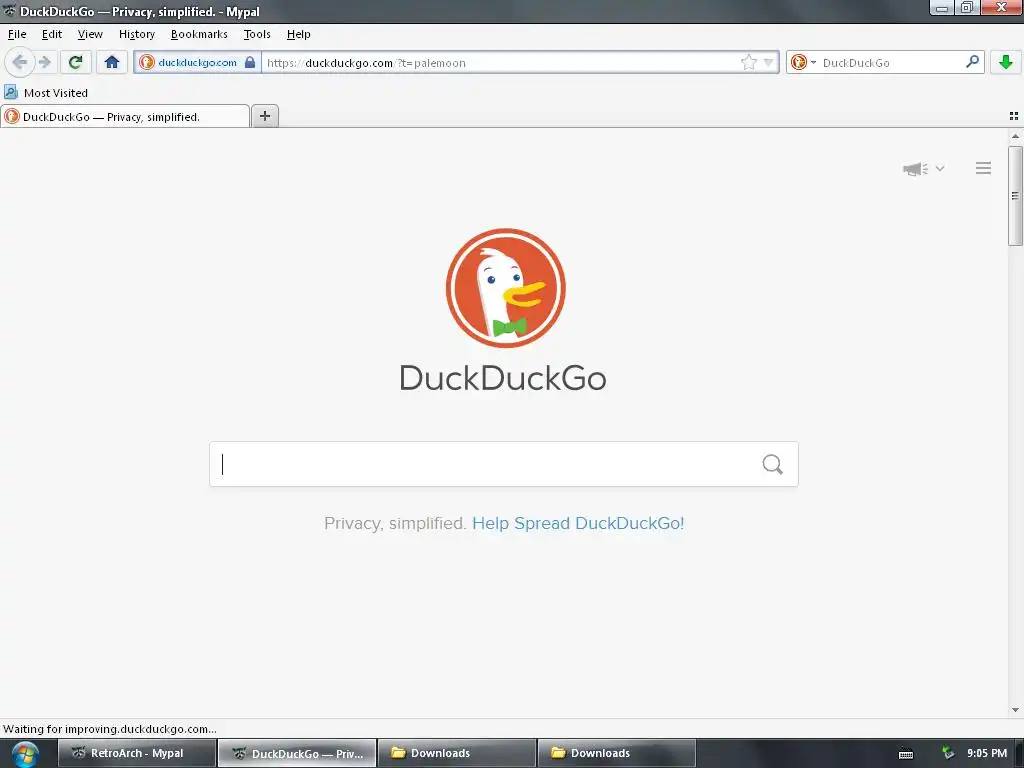Screen dimensions: 1024x768
Task: Go back using the back arrow button
Action: point(20,63)
